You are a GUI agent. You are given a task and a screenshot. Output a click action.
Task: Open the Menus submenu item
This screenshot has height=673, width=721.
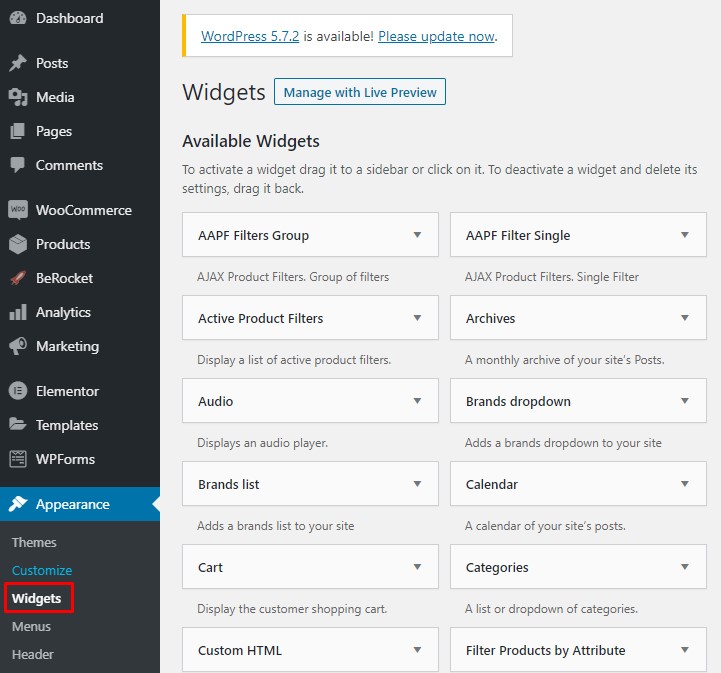tap(31, 627)
